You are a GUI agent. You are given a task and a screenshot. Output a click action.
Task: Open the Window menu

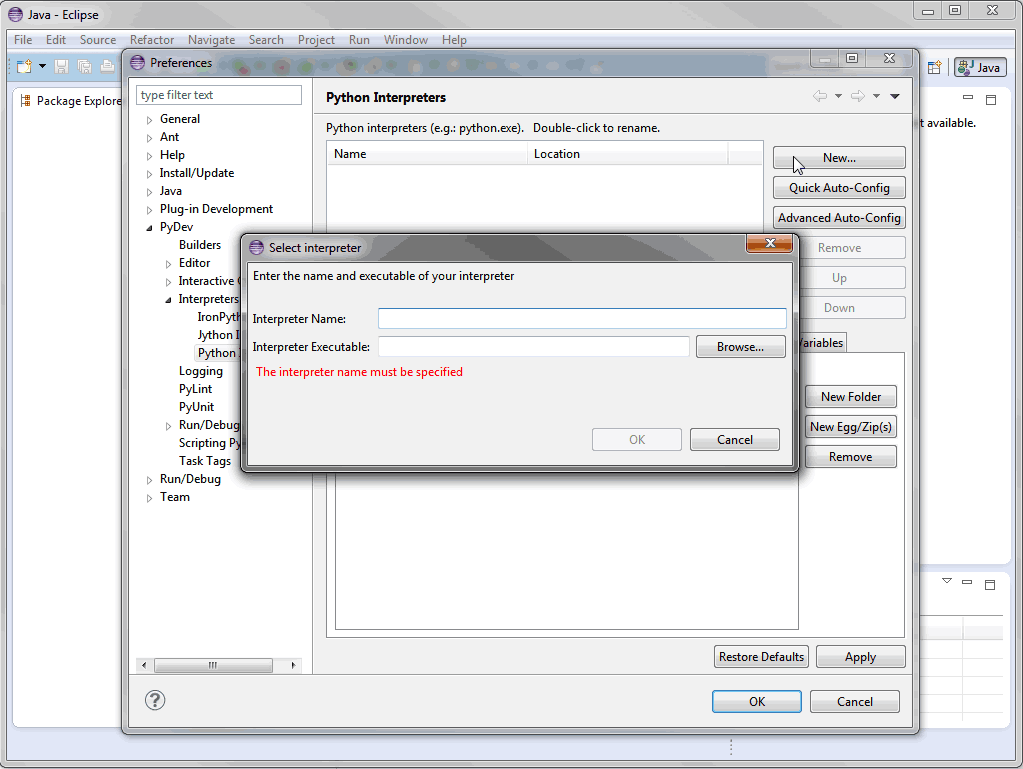(x=405, y=40)
